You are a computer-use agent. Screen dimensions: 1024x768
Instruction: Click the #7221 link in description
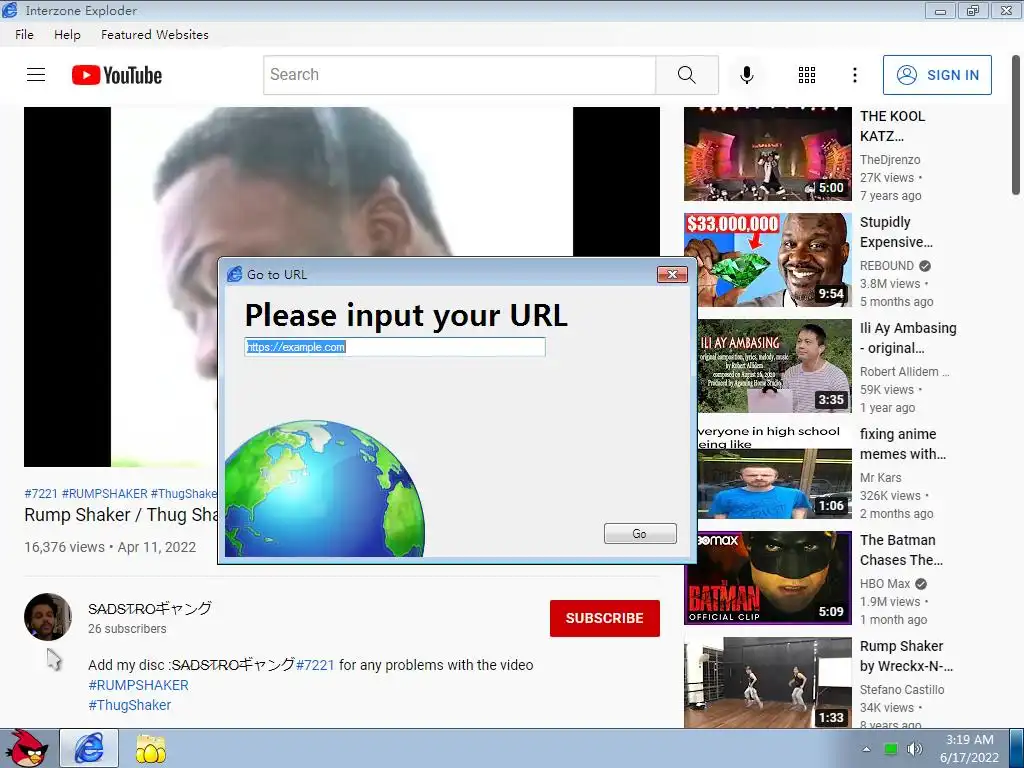[315, 665]
